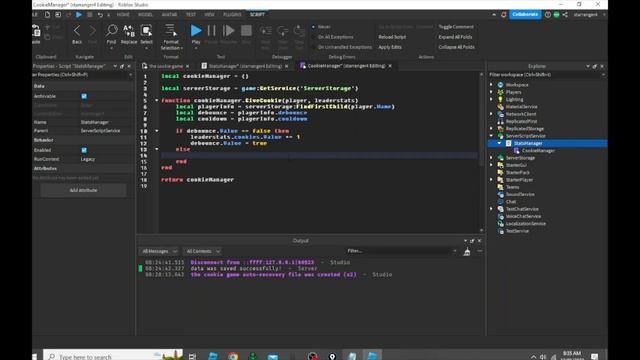Click the ServerStorage icon in Explorer
Image resolution: width=640 pixels, height=360 pixels.
click(500, 158)
